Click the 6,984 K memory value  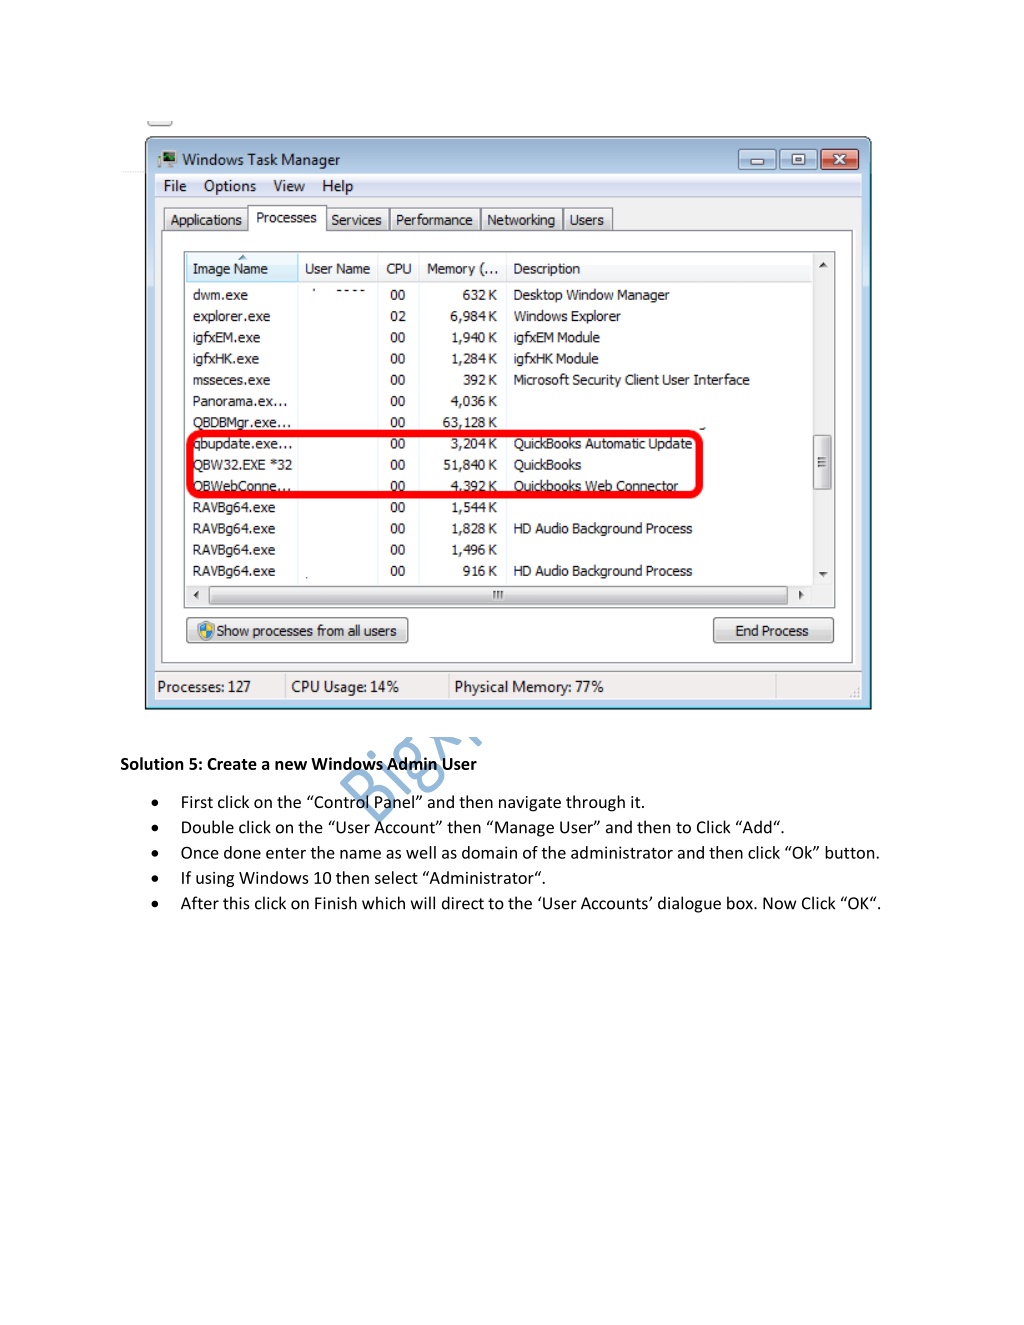(473, 316)
